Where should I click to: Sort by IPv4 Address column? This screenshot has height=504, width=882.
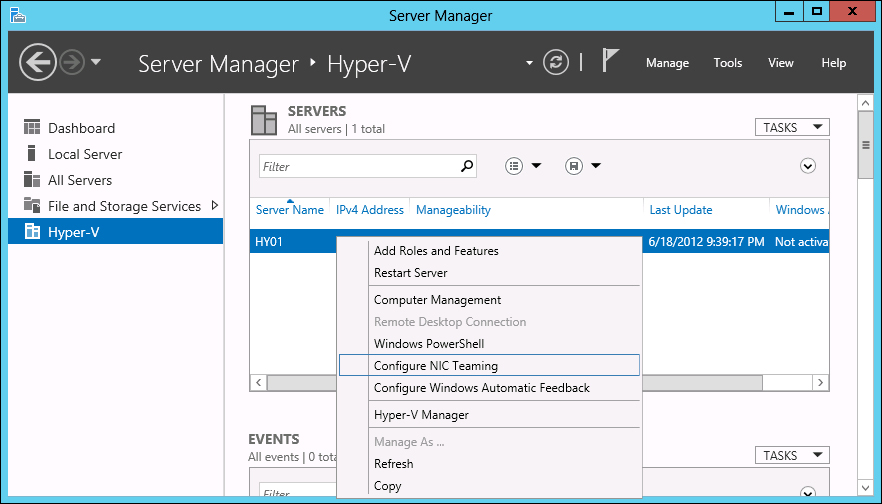click(370, 210)
